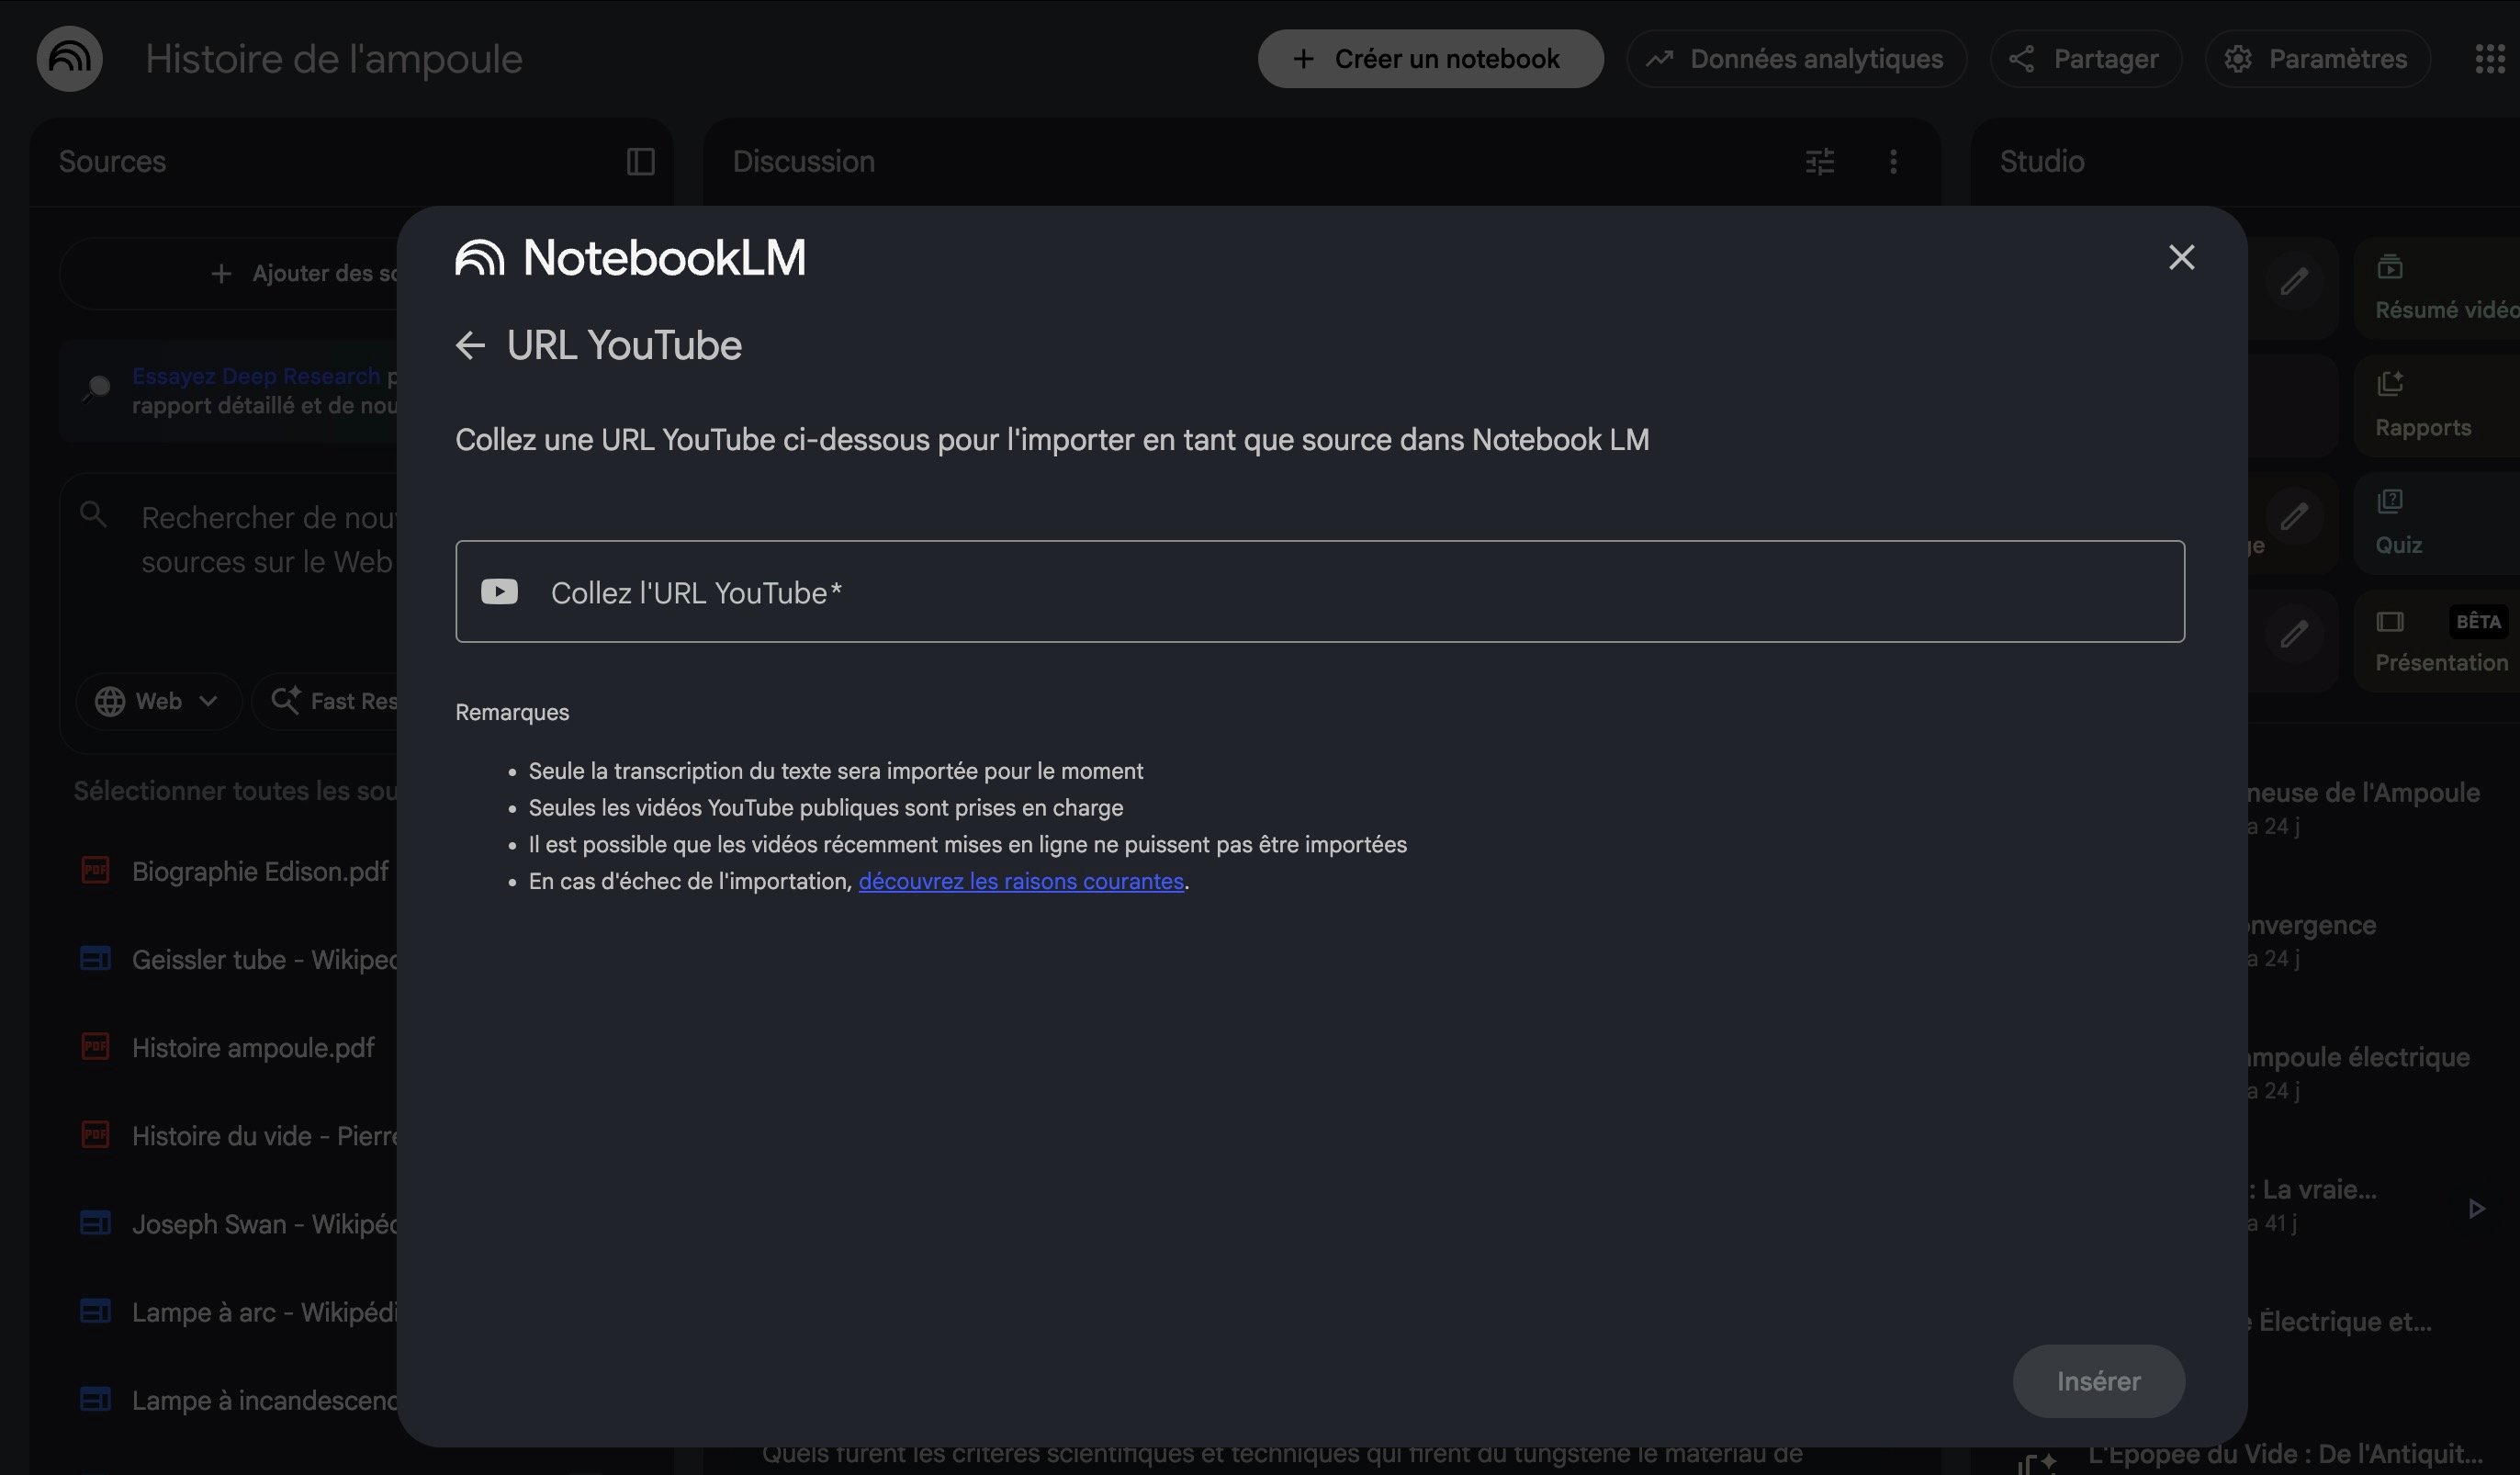Click the Insérer button
2520x1475 pixels.
pyautogui.click(x=2098, y=1381)
